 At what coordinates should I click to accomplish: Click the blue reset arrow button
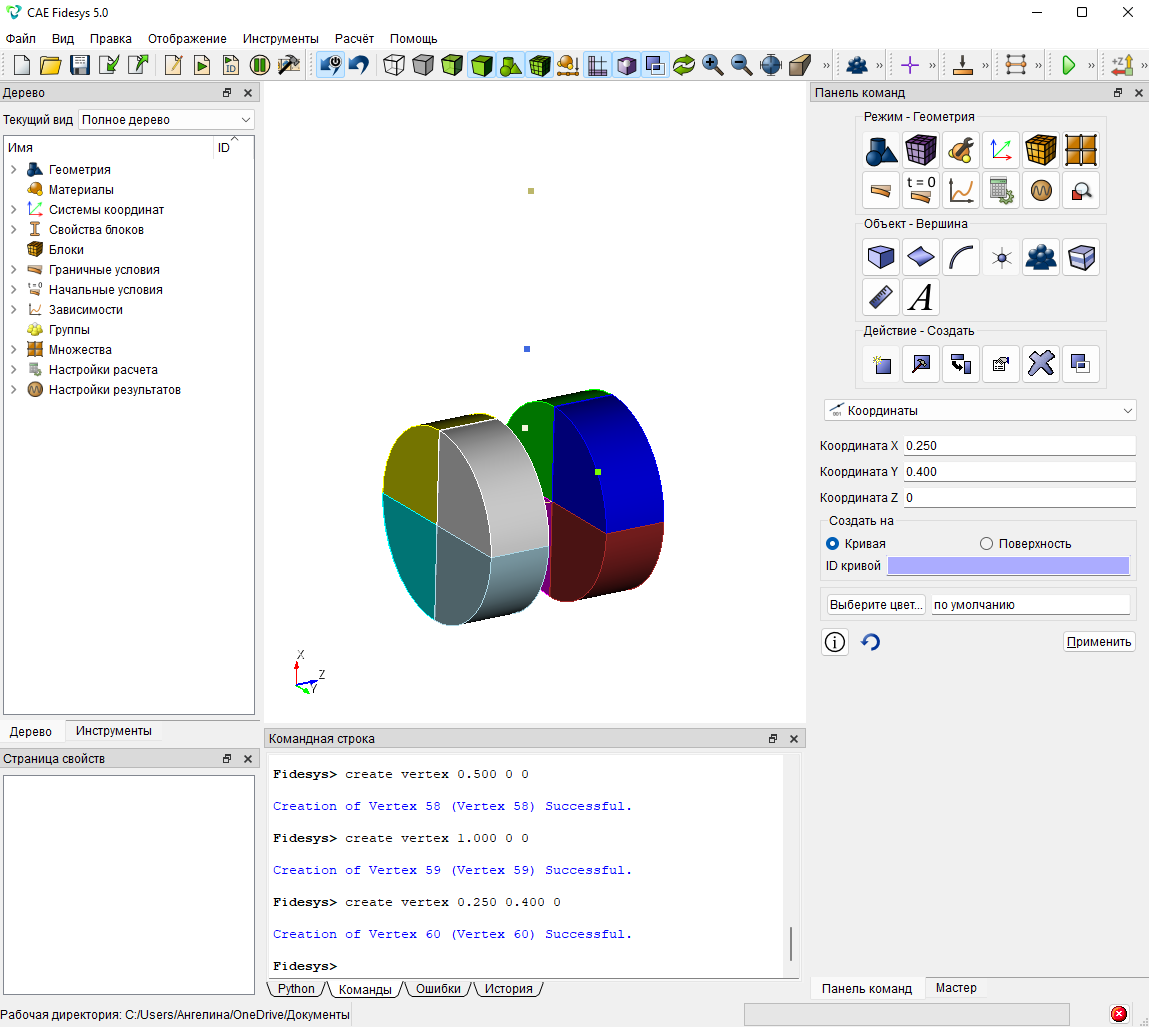tap(871, 642)
